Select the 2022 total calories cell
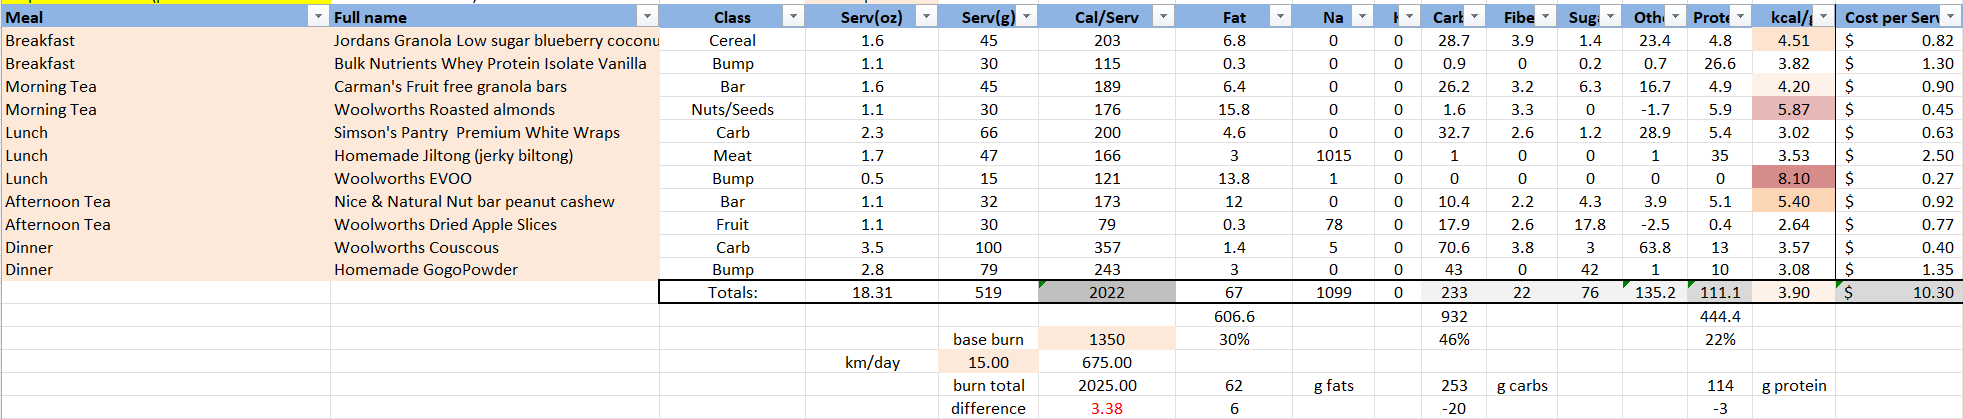This screenshot has height=419, width=1963. 1107,292
